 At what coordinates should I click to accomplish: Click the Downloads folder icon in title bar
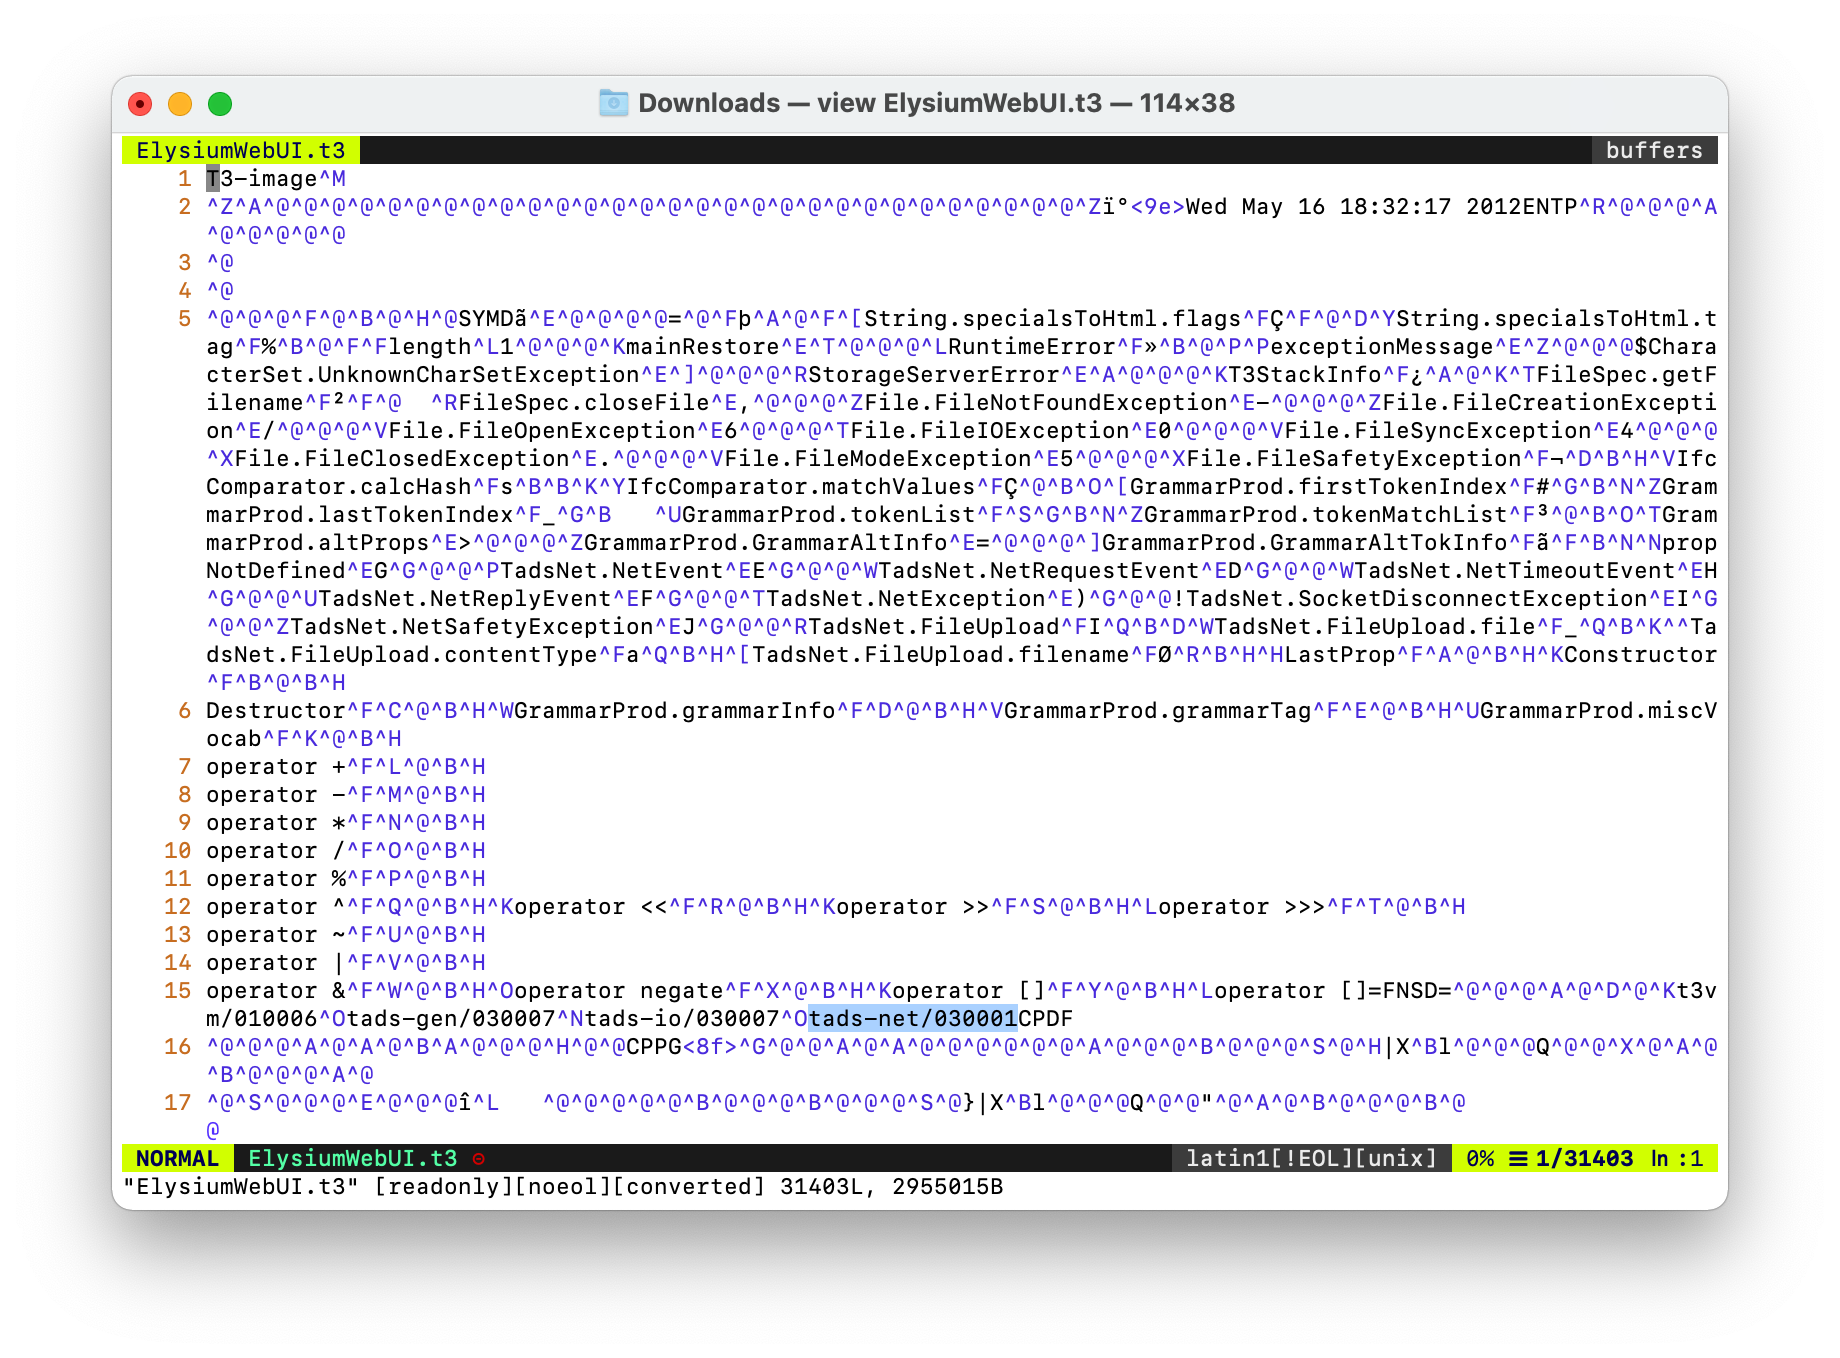coord(613,103)
